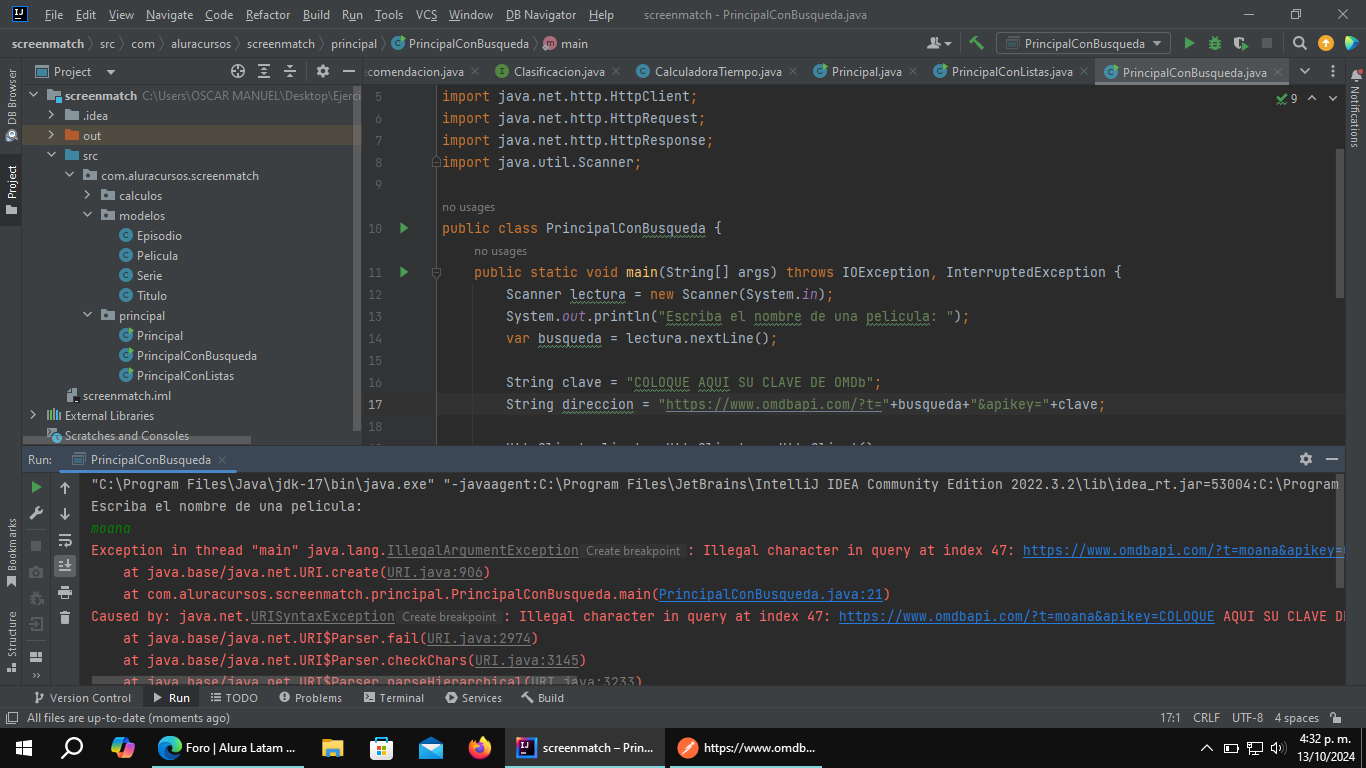Viewport: 1366px width, 768px height.
Task: Show hidden editor tabs chevron
Action: pyautogui.click(x=1303, y=71)
